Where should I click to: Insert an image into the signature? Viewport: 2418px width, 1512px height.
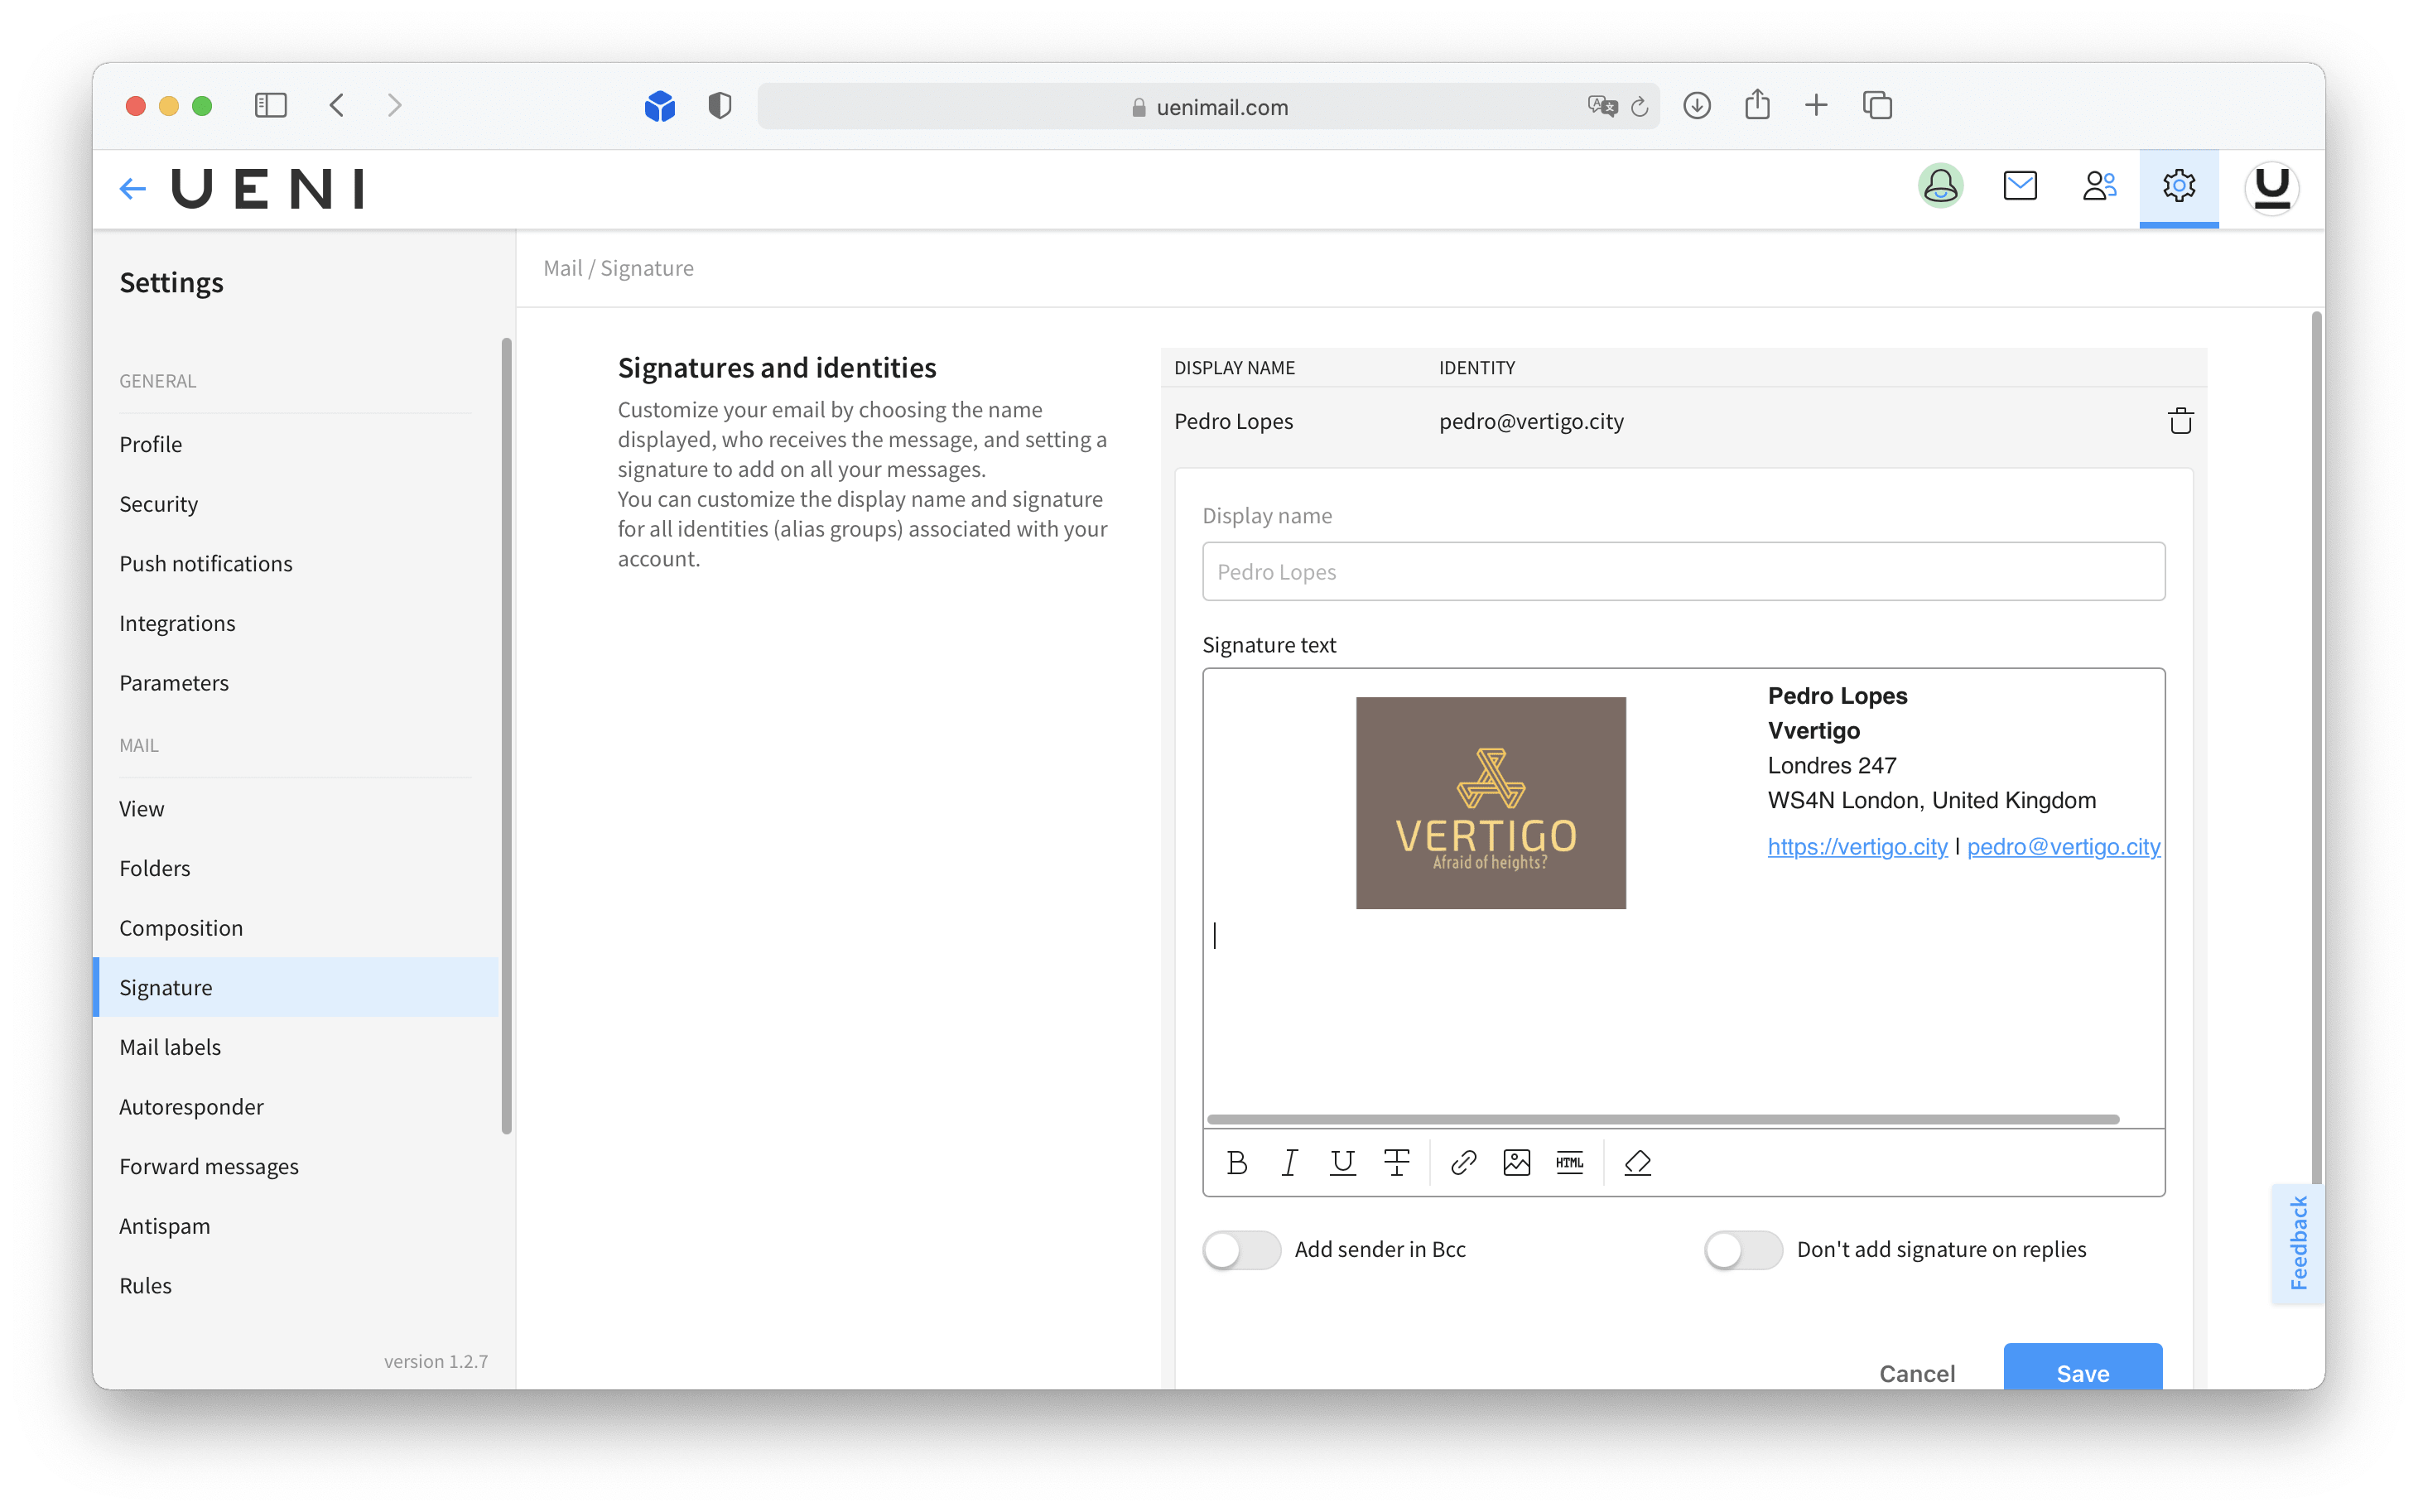coord(1516,1162)
